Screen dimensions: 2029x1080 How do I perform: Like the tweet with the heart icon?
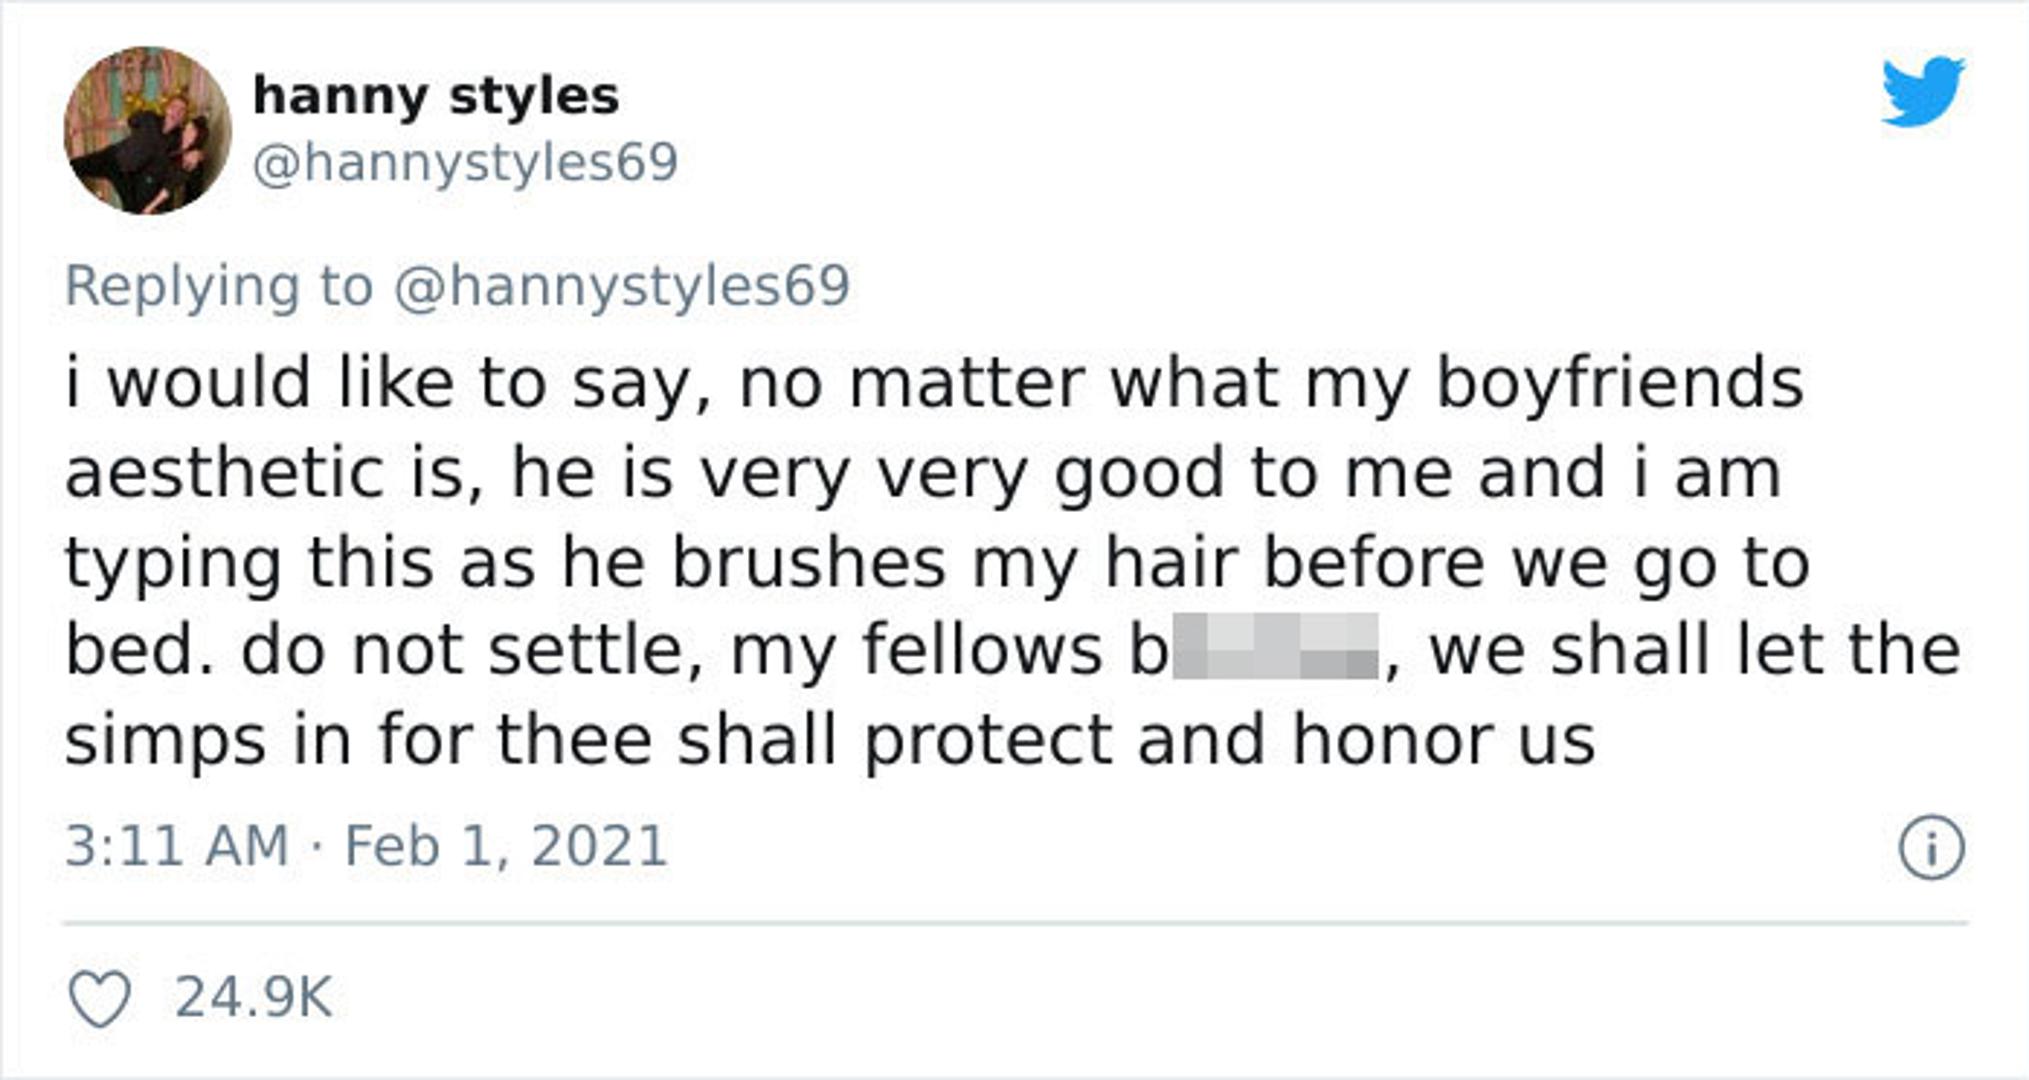(x=99, y=999)
